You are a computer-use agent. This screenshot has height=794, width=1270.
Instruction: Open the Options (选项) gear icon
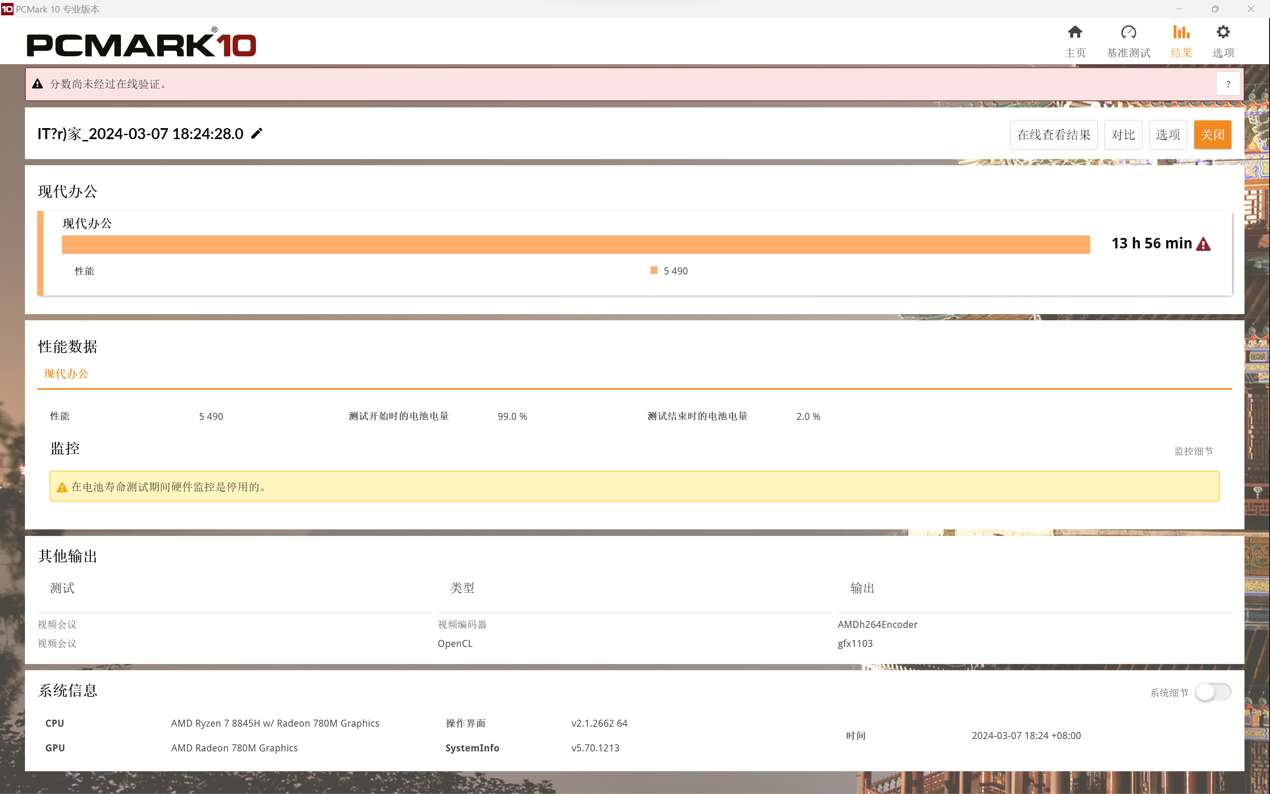click(1223, 33)
